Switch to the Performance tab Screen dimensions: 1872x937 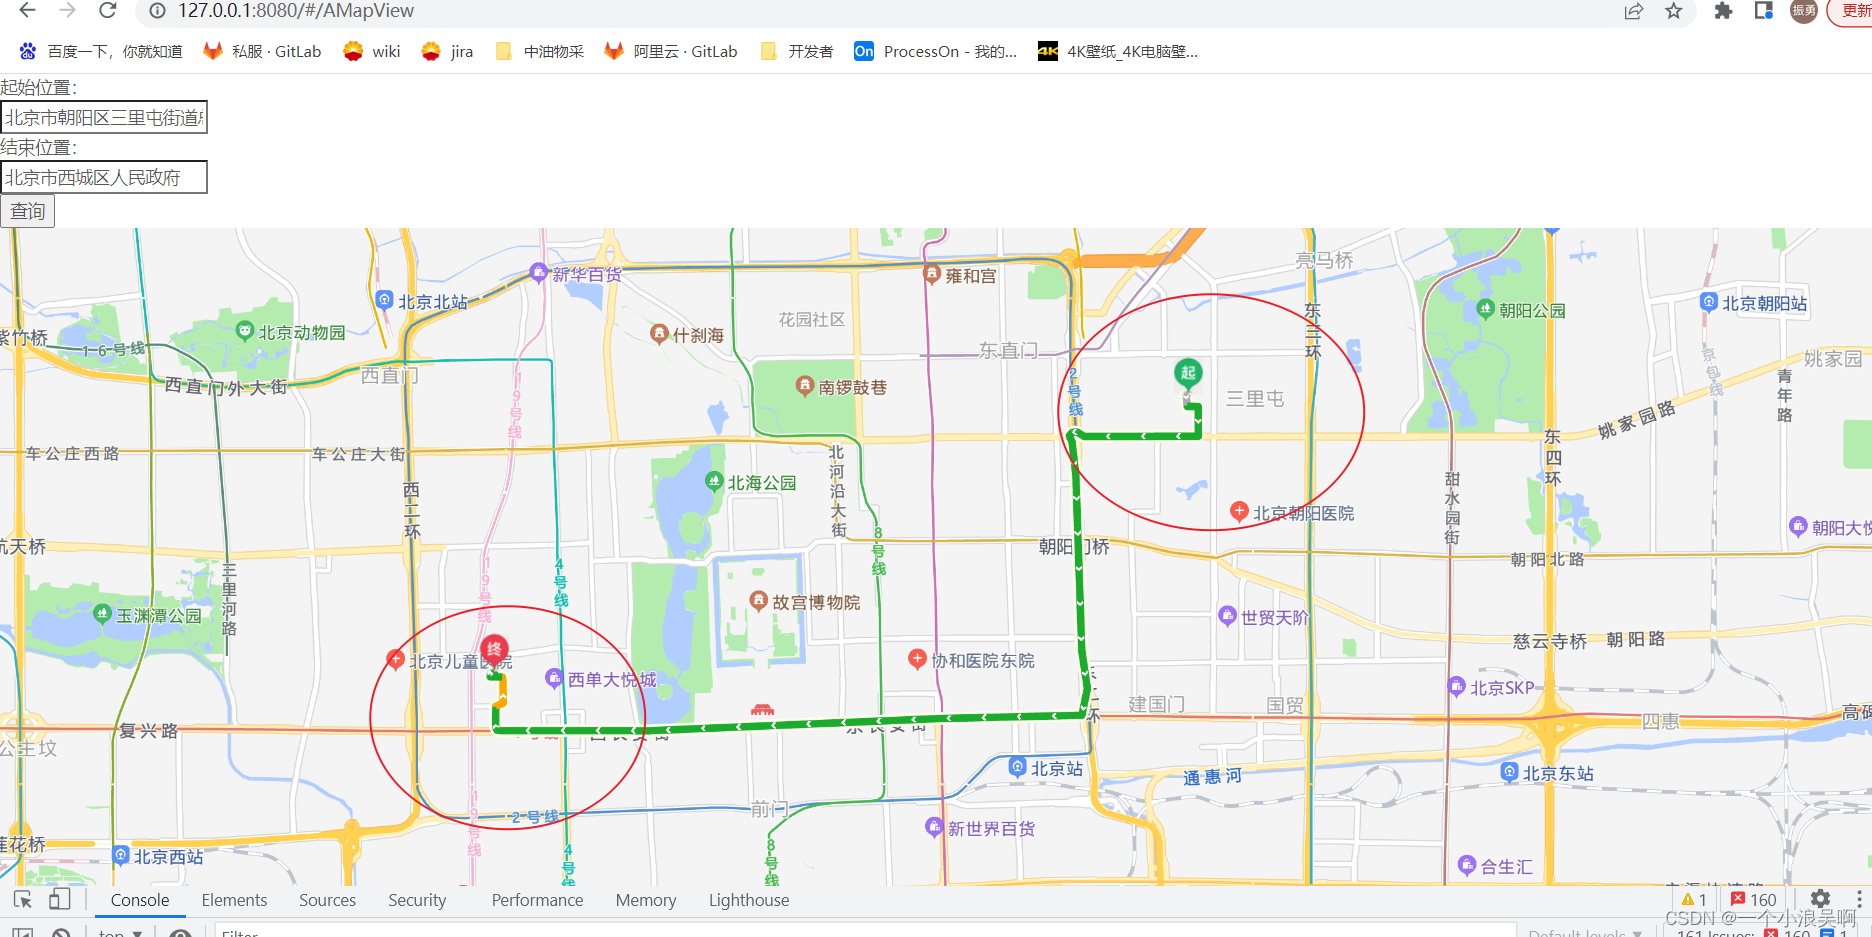point(537,900)
